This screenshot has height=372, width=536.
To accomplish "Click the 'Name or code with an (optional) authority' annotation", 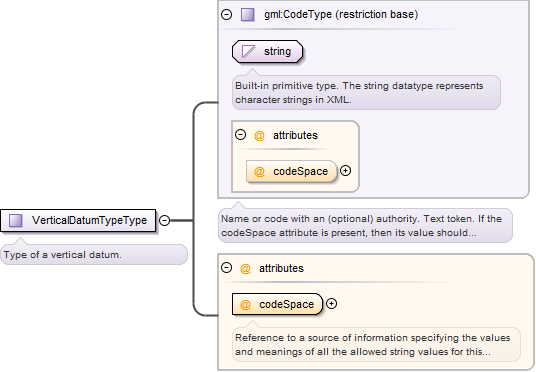I will tap(365, 226).
